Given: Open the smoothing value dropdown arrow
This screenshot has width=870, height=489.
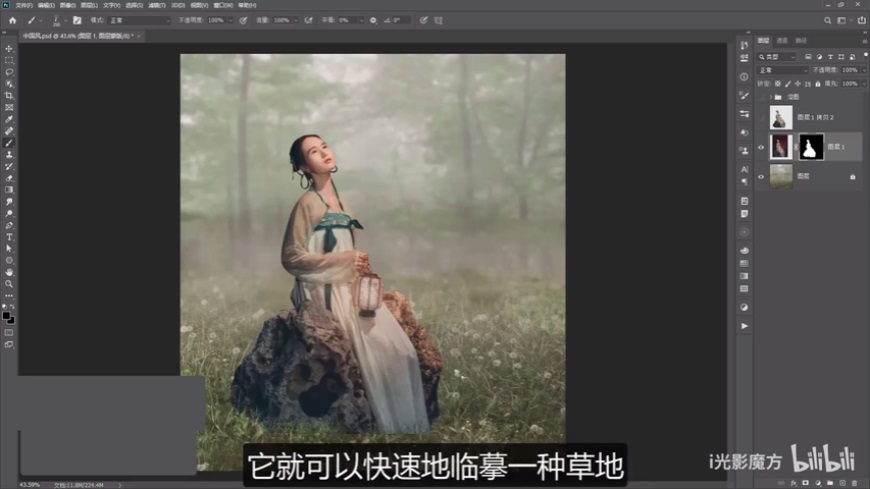Looking at the screenshot, I should pos(361,20).
